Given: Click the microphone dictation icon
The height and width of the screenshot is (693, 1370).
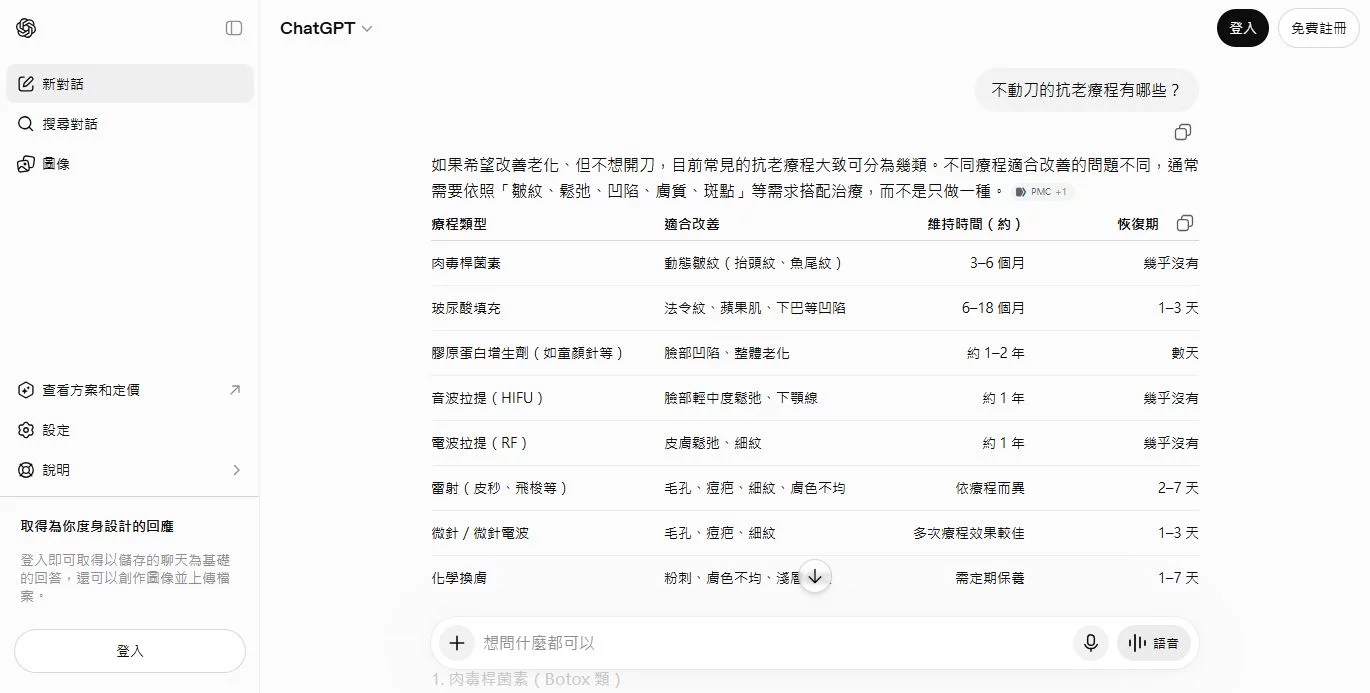Looking at the screenshot, I should tap(1091, 643).
